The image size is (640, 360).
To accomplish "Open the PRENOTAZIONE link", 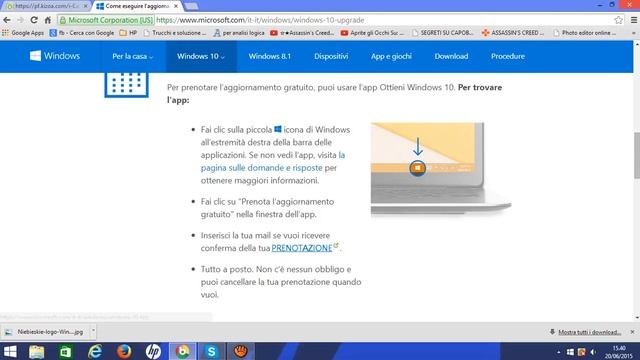I will point(302,248).
